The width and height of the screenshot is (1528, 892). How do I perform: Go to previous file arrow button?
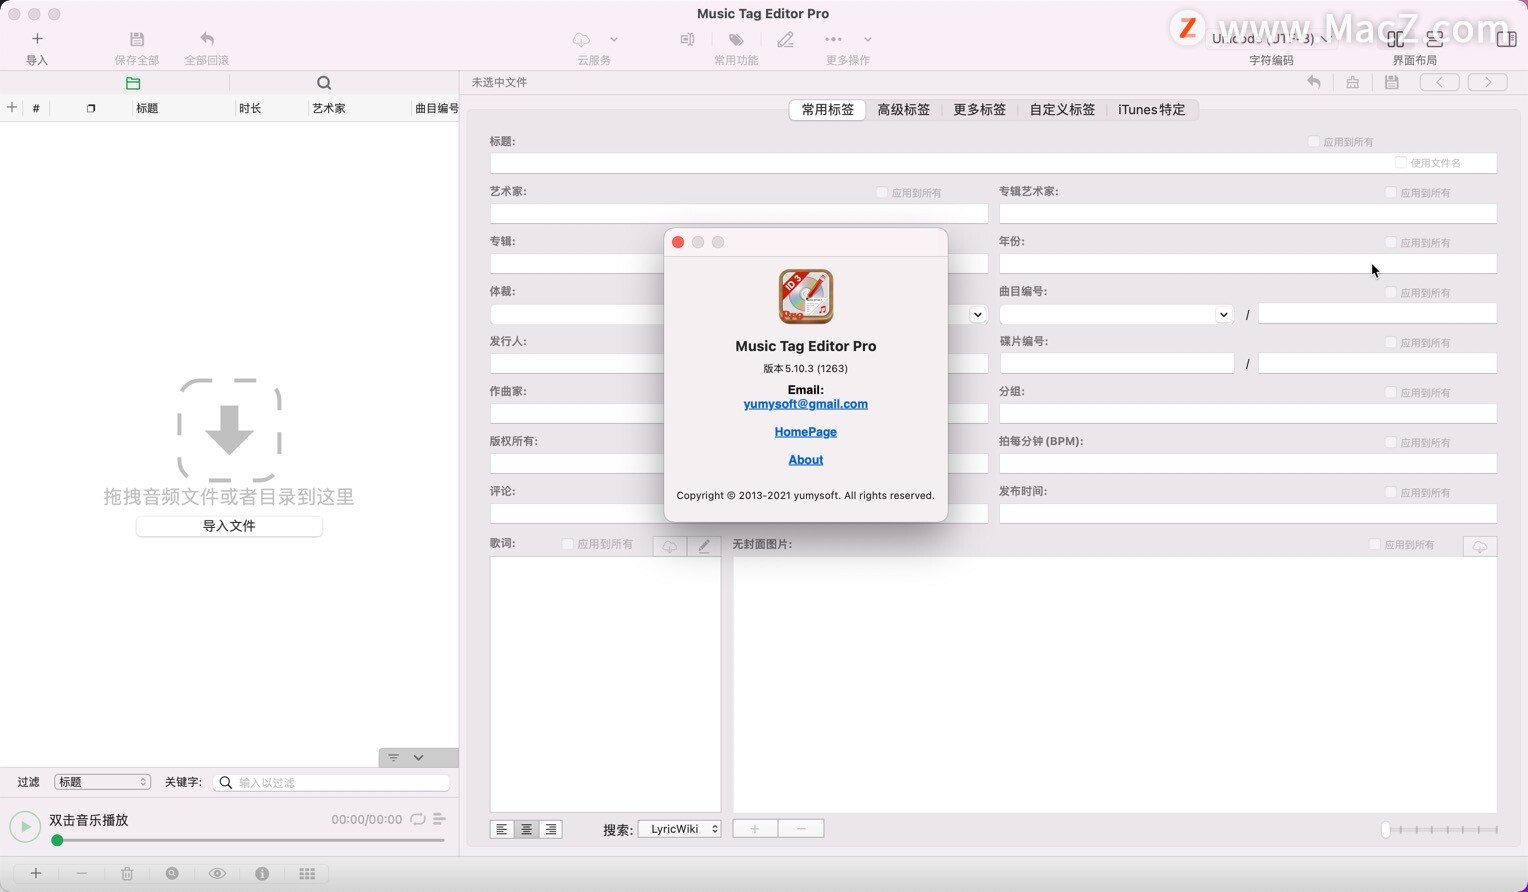click(1439, 82)
